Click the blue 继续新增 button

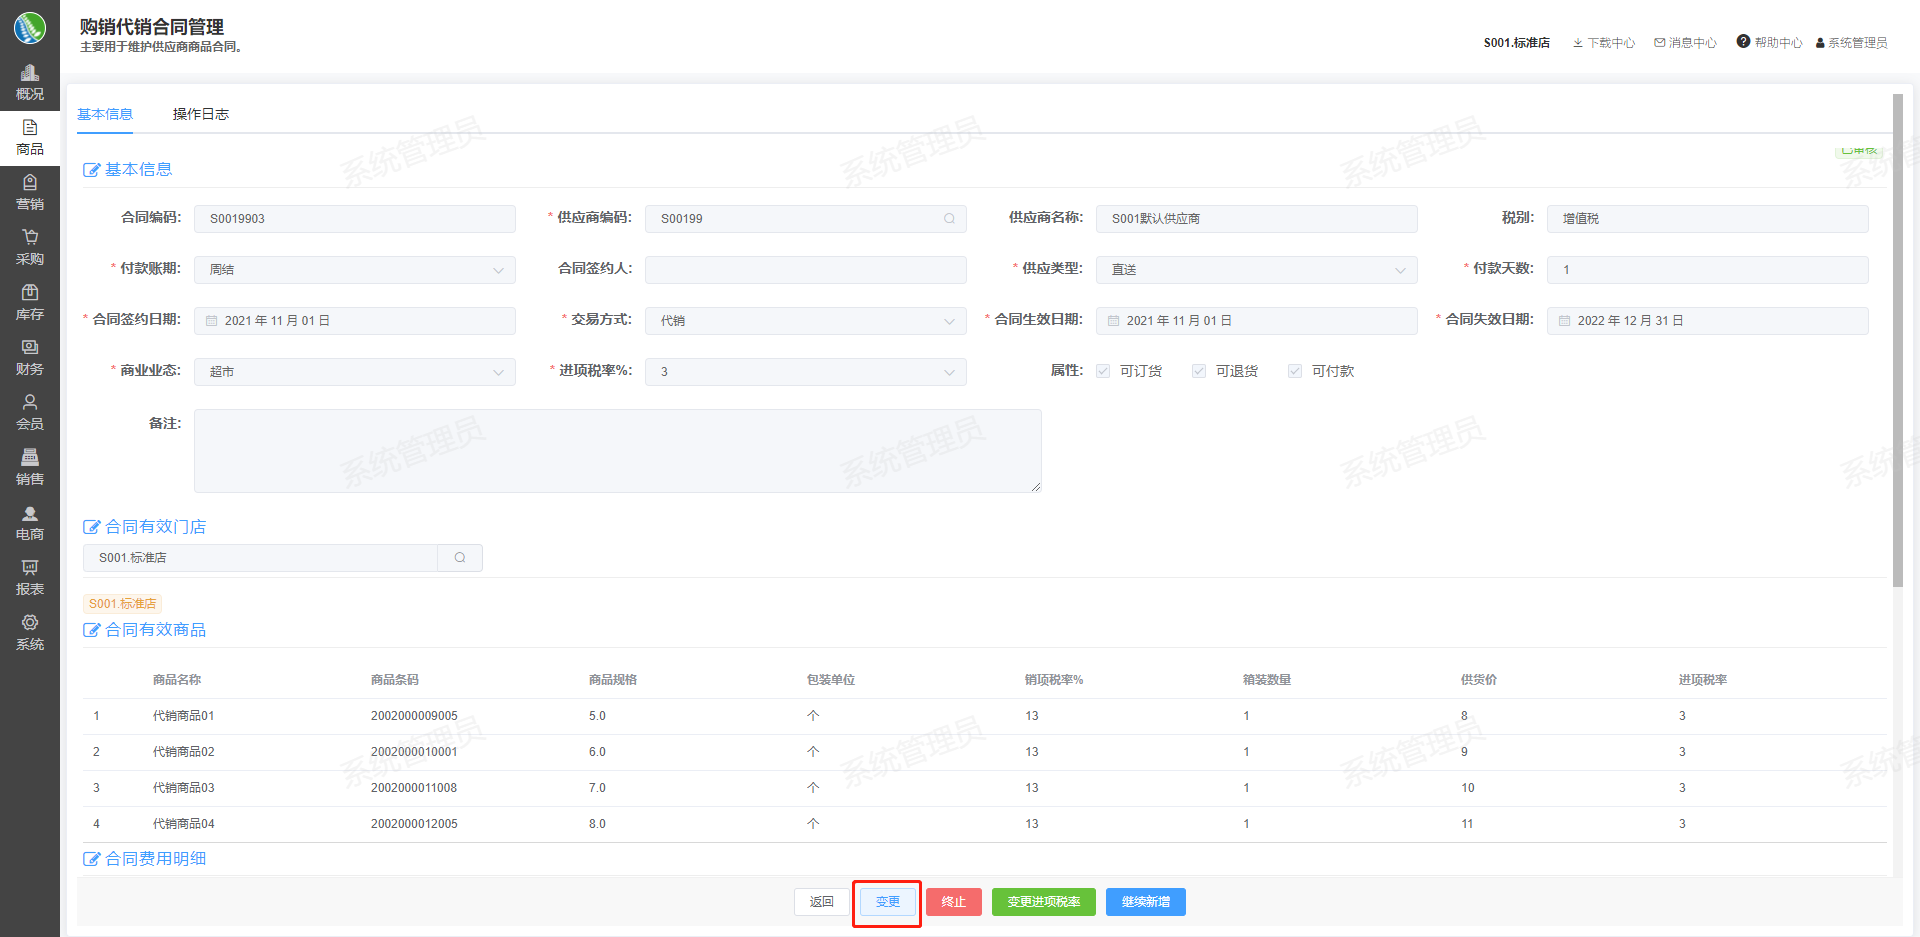(x=1146, y=902)
